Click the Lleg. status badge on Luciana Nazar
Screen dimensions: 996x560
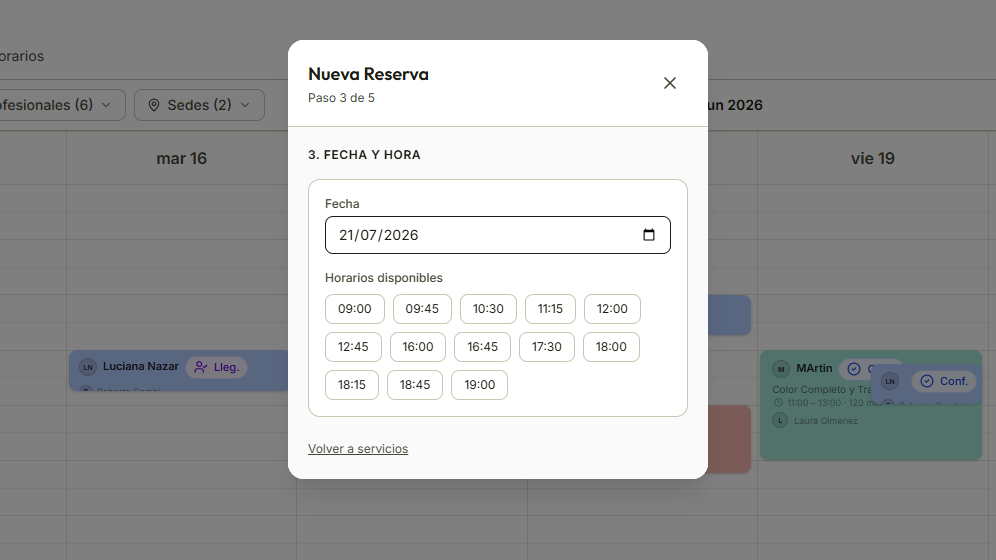tap(217, 368)
